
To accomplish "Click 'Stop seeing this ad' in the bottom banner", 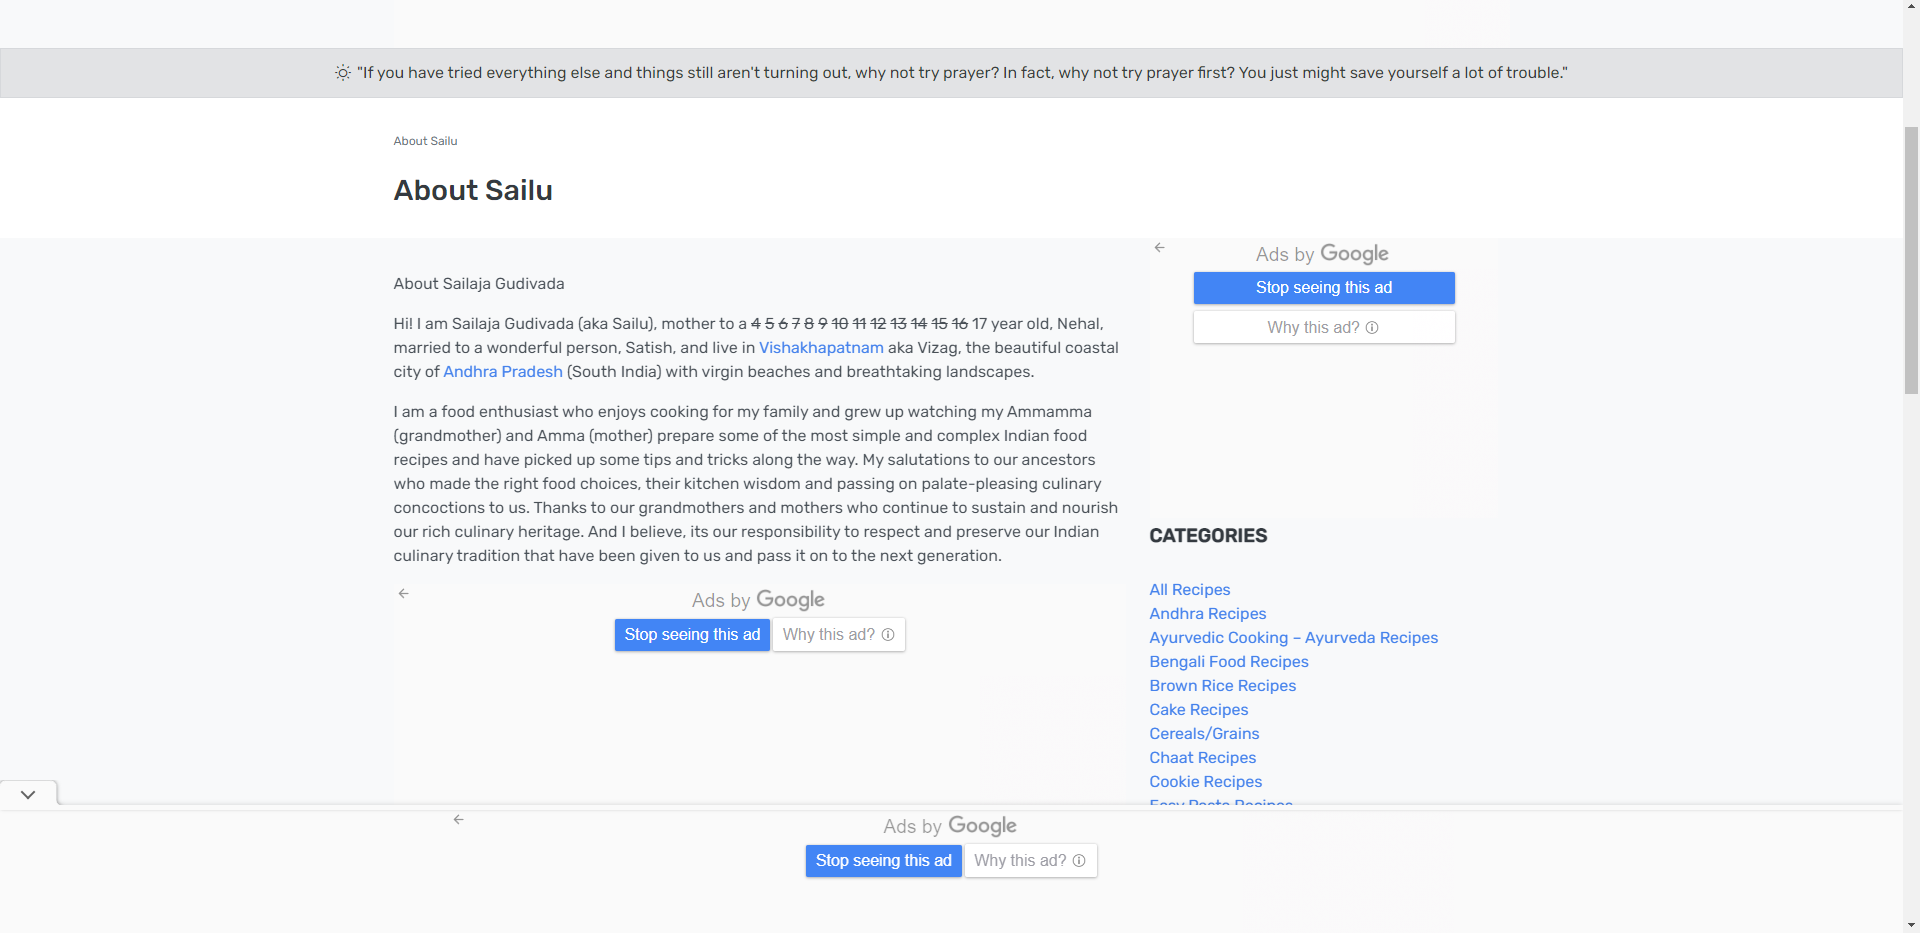I will point(883,861).
